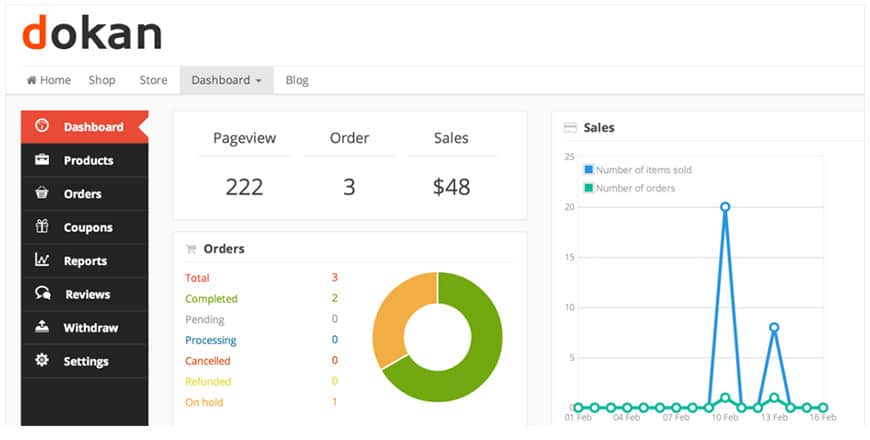The height and width of the screenshot is (440, 870).
Task: Click the card icon beside Sales panel title
Action: [x=570, y=128]
